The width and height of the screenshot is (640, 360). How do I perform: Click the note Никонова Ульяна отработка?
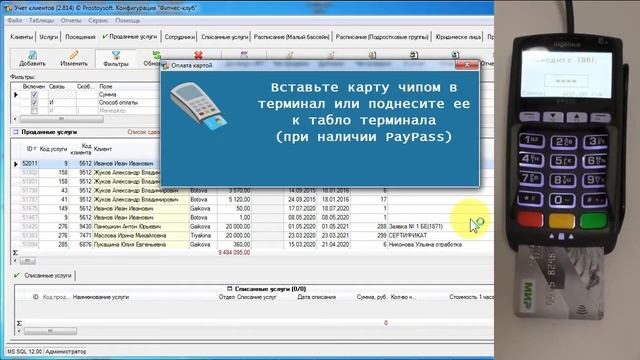425,244
